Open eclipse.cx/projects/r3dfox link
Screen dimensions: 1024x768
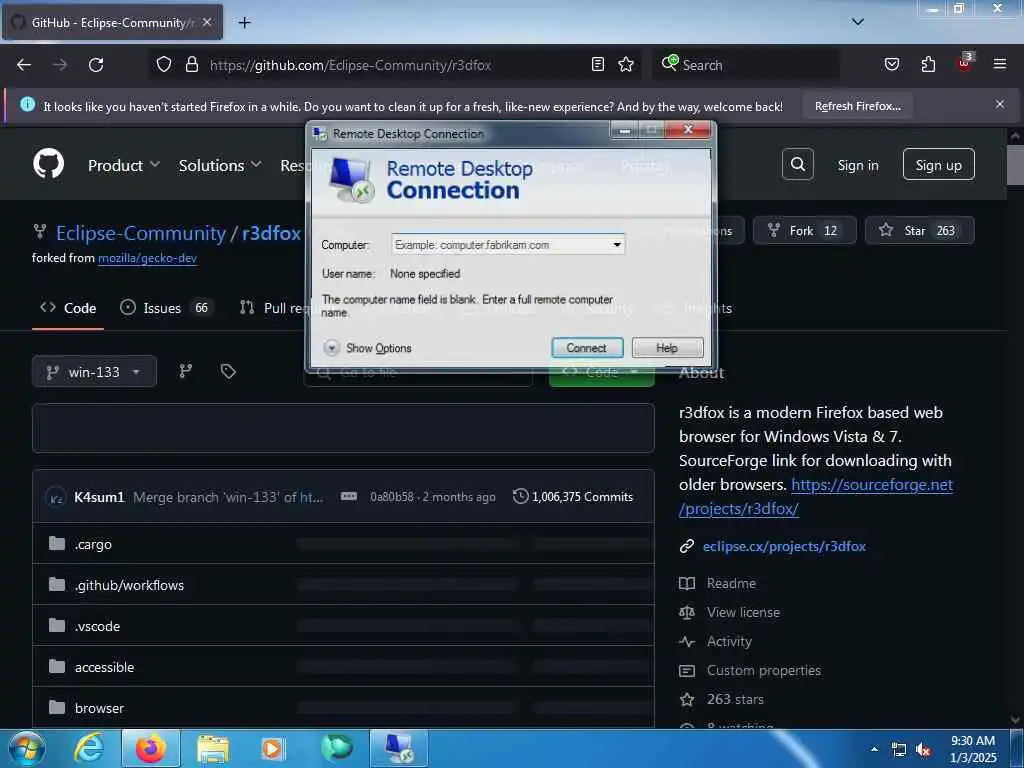point(784,546)
